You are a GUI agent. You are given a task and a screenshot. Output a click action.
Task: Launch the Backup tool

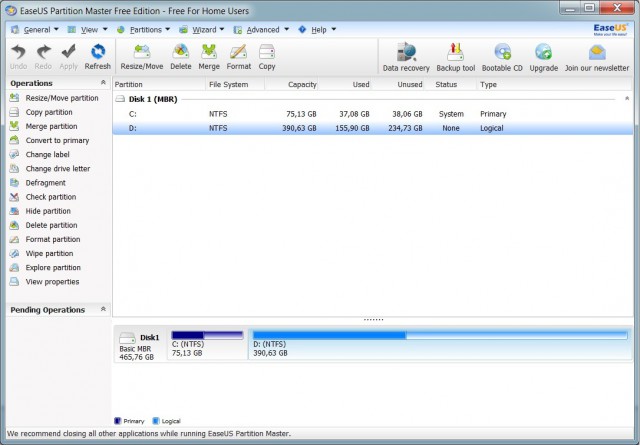456,58
